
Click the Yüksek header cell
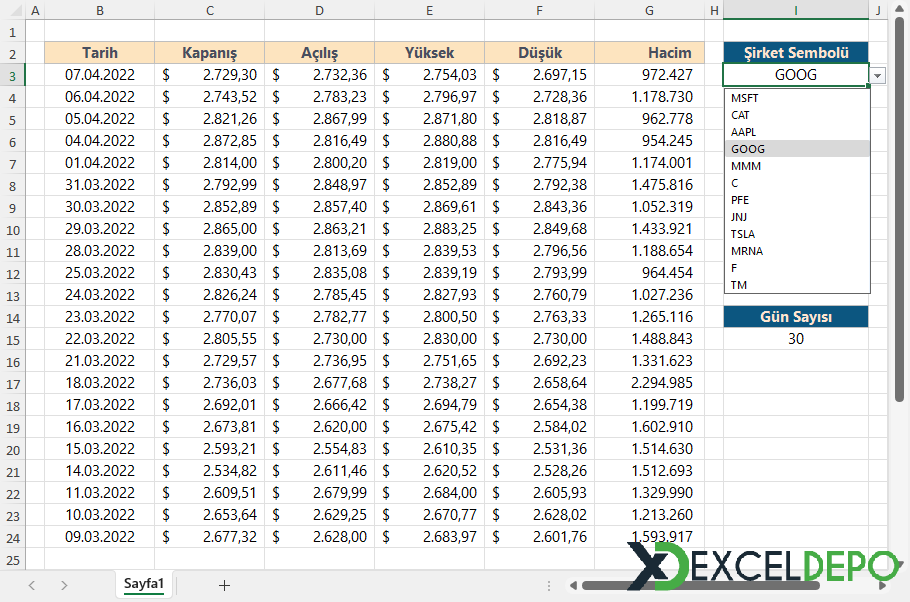429,53
